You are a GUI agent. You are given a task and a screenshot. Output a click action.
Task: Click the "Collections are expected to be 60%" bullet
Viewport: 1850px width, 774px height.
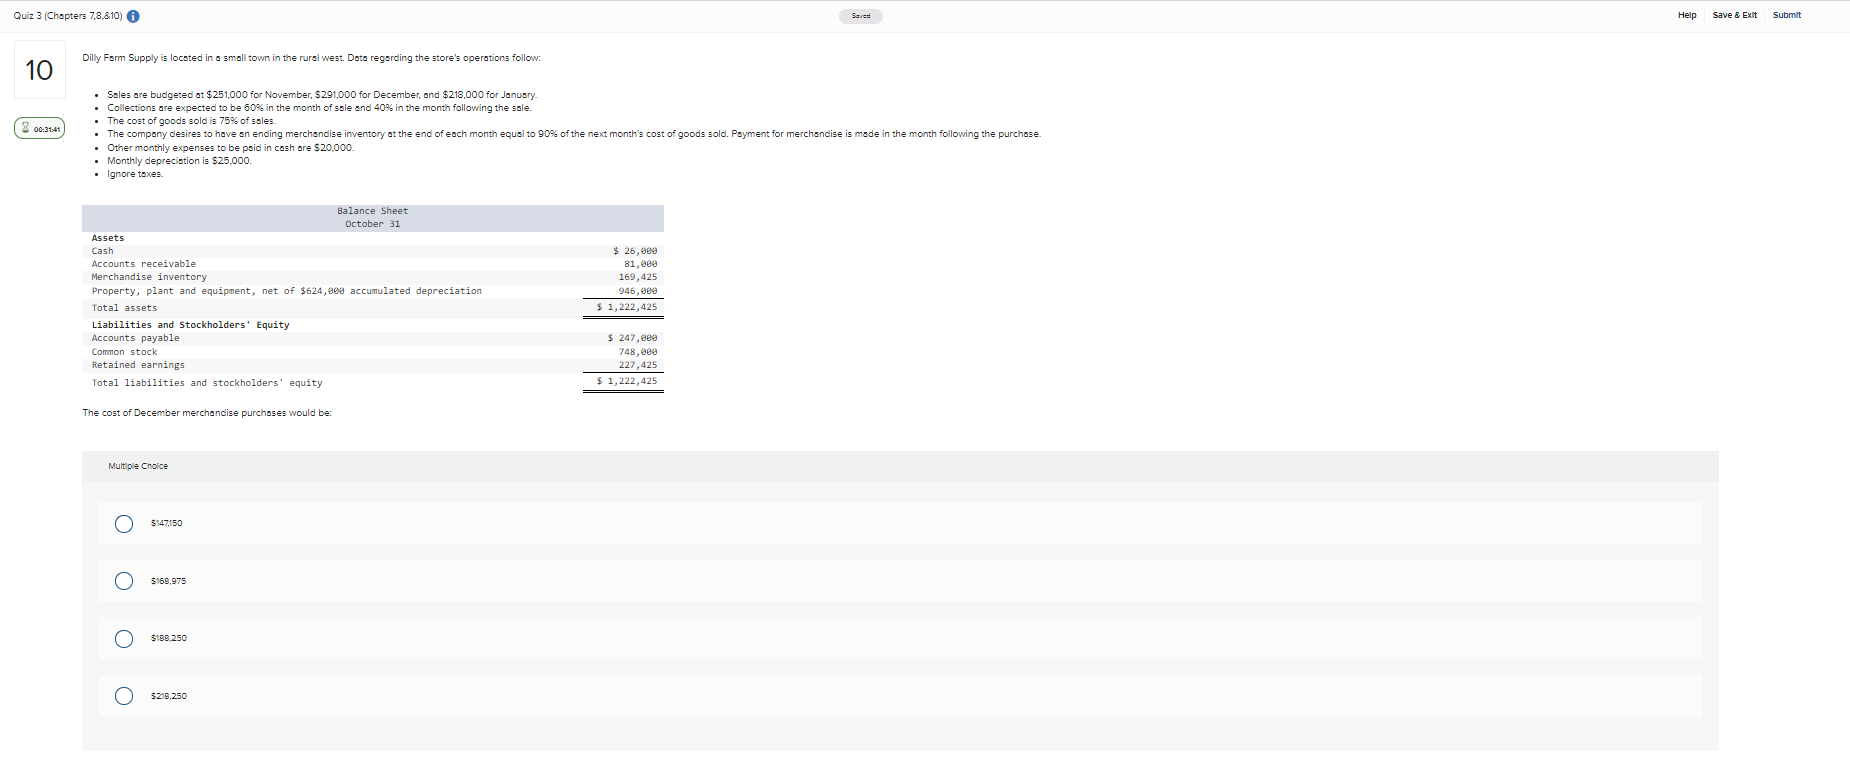[x=320, y=108]
